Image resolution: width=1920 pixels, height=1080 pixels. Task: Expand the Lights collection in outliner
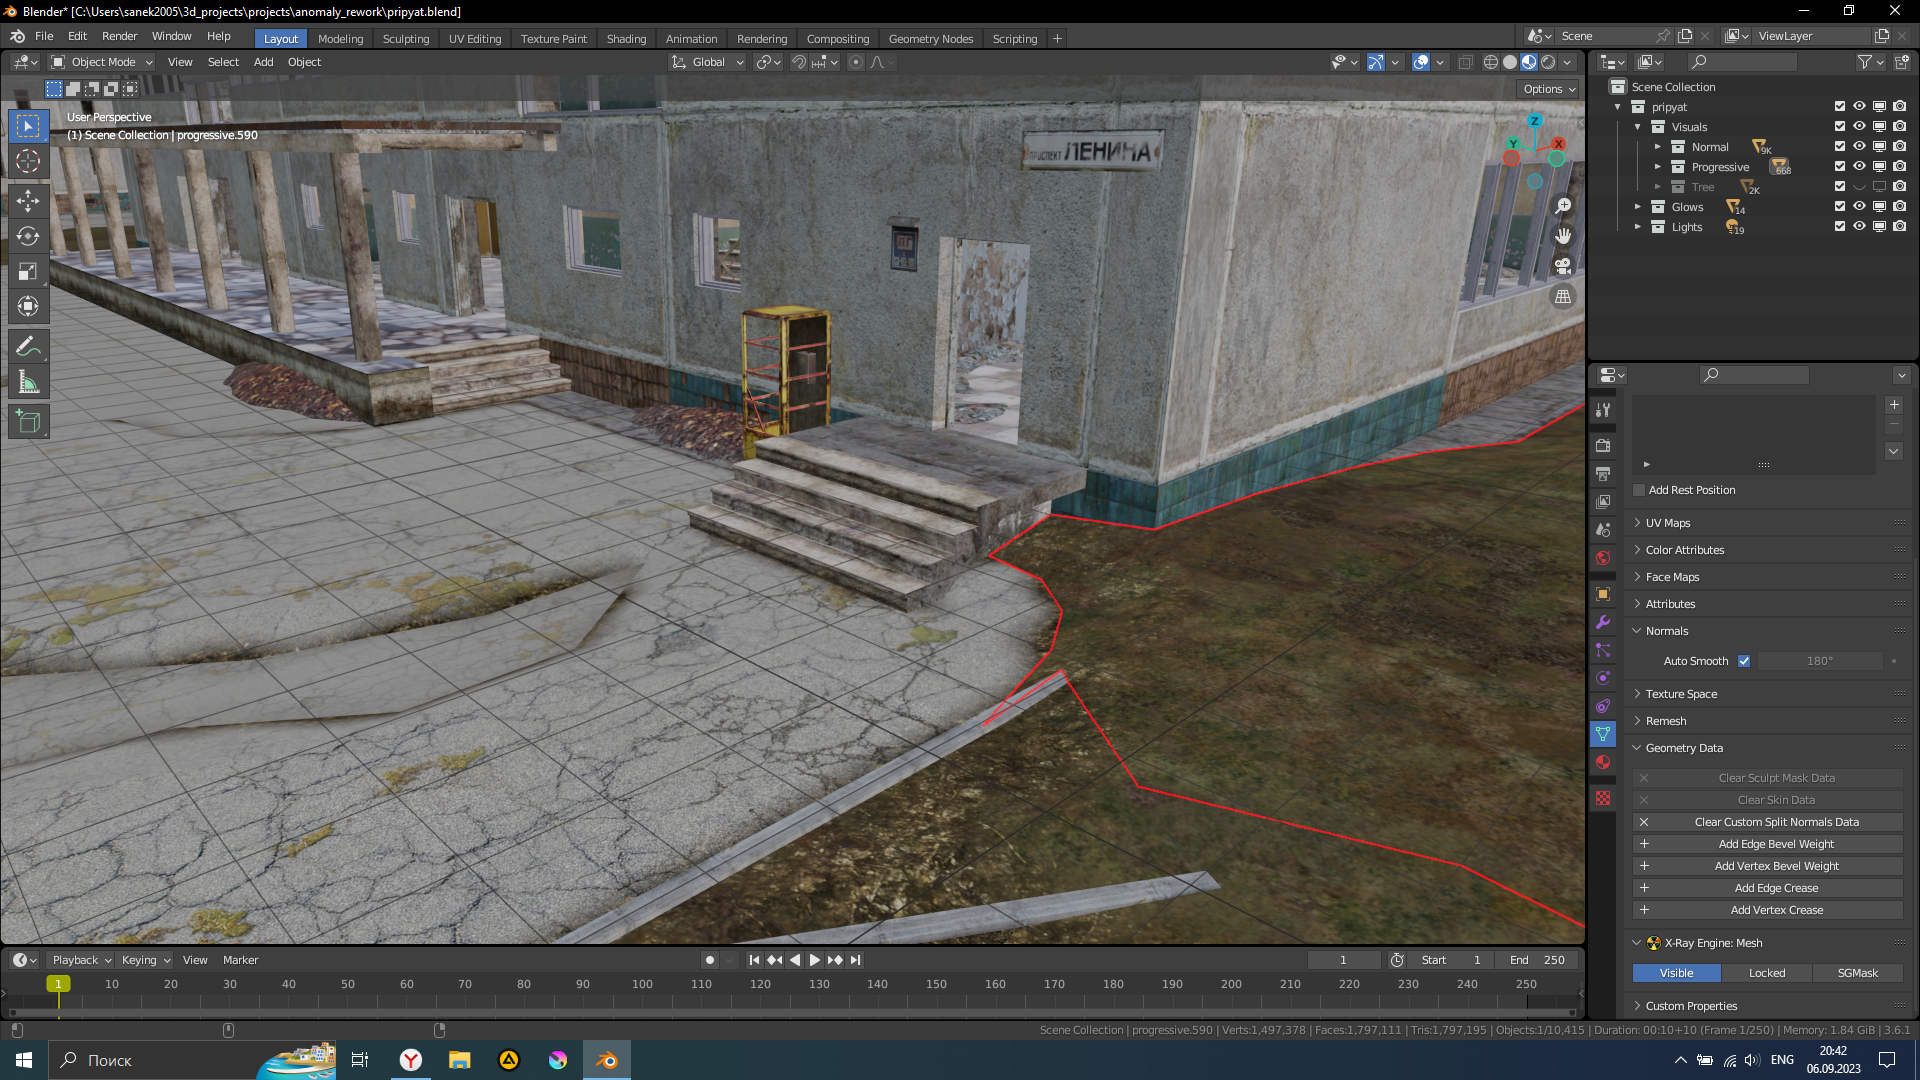tap(1638, 227)
